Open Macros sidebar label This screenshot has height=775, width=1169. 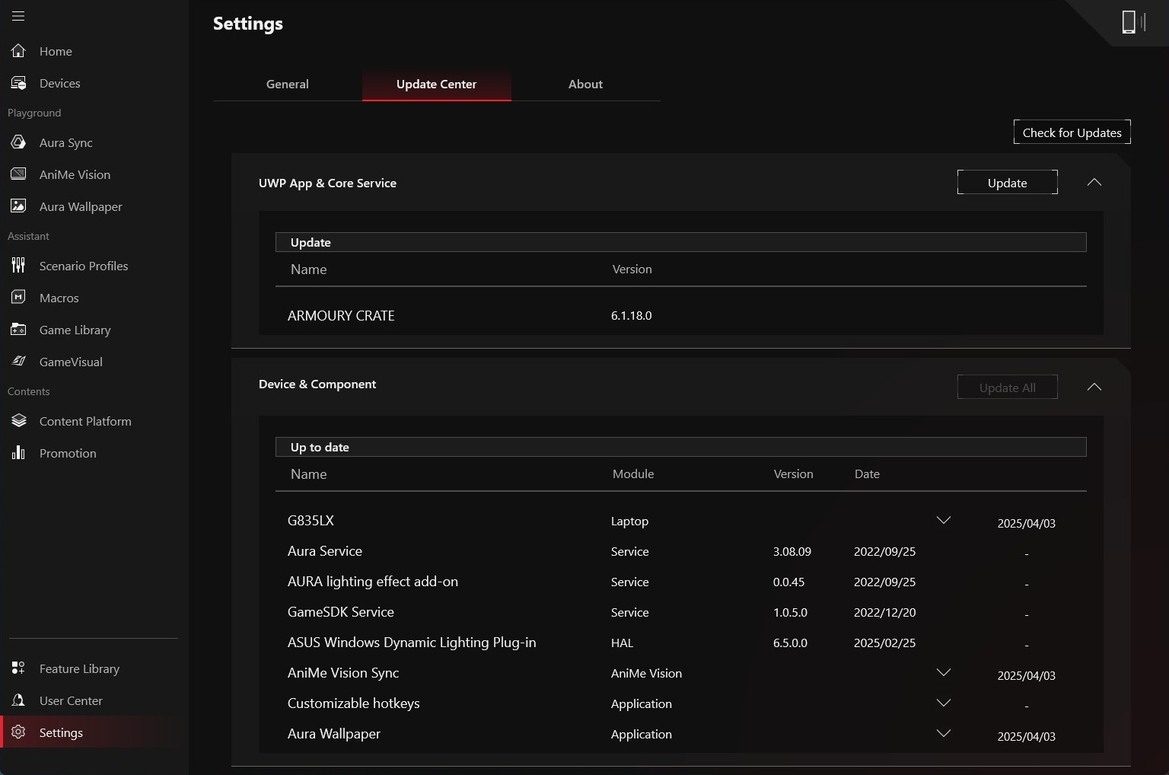pos(59,298)
